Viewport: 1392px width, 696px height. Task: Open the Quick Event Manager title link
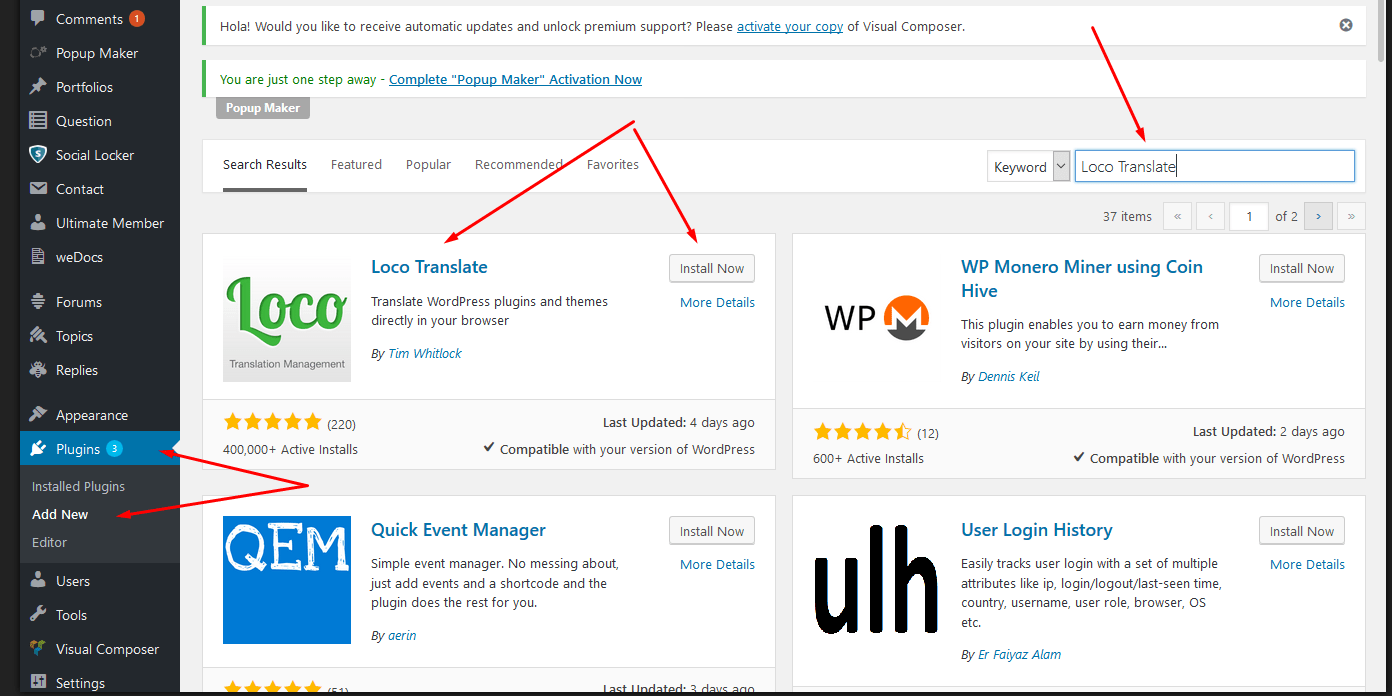[458, 530]
